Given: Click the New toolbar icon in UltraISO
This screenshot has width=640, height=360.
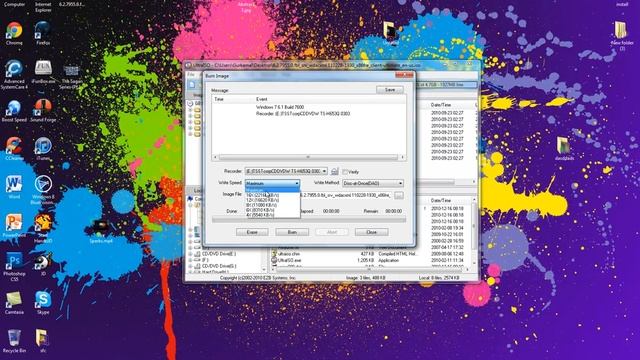Looking at the screenshot, I should point(192,84).
